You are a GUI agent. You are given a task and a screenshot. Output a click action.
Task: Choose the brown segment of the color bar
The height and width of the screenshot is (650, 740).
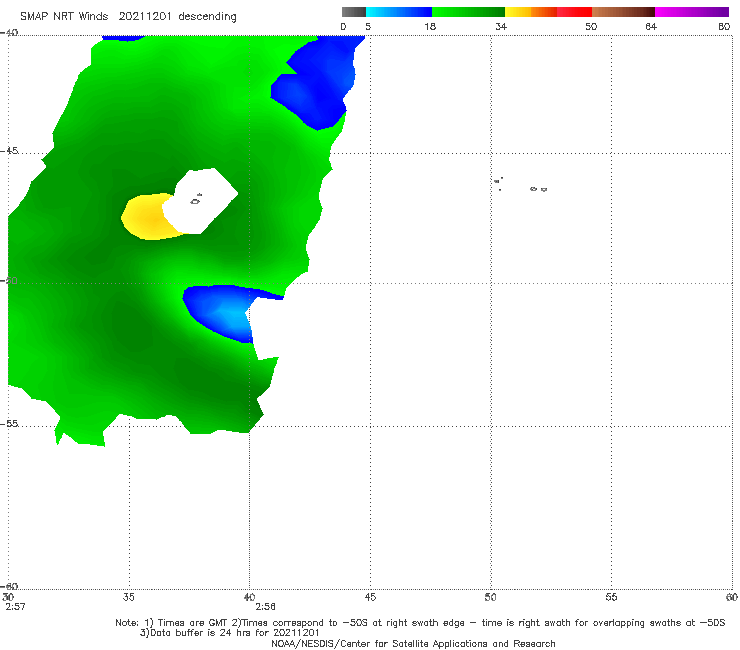point(623,12)
